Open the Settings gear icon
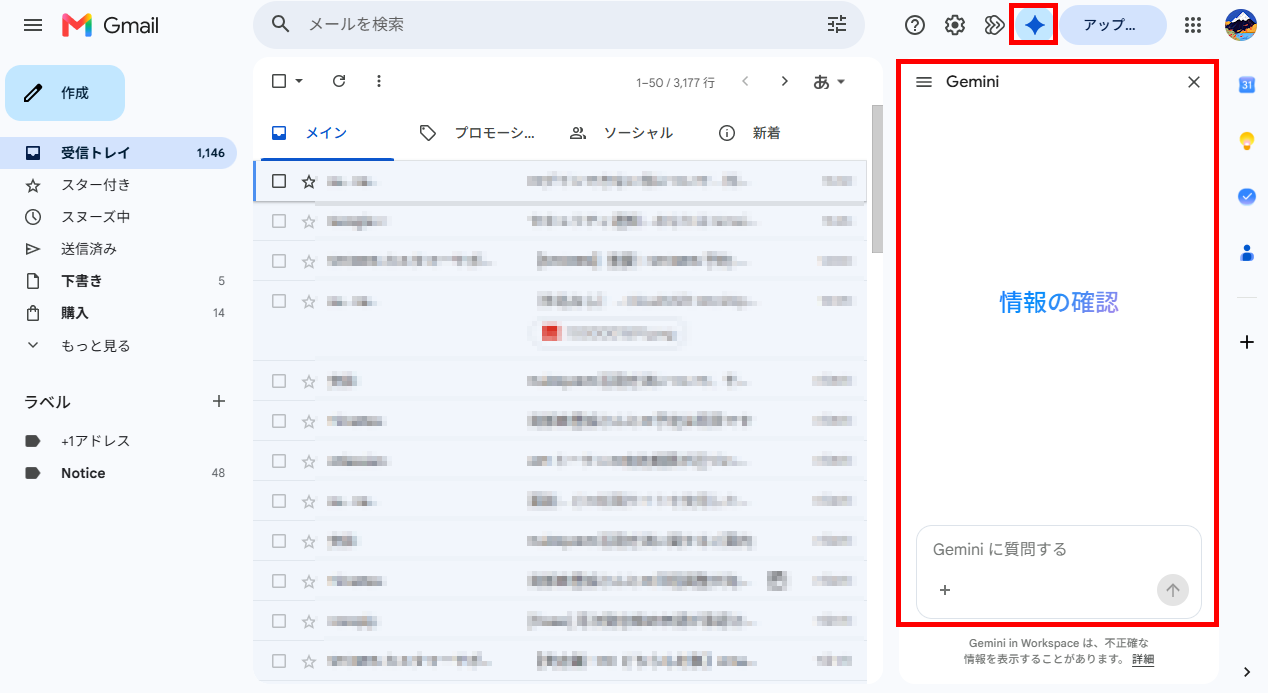Screen dimensions: 1268x693 tap(955, 25)
